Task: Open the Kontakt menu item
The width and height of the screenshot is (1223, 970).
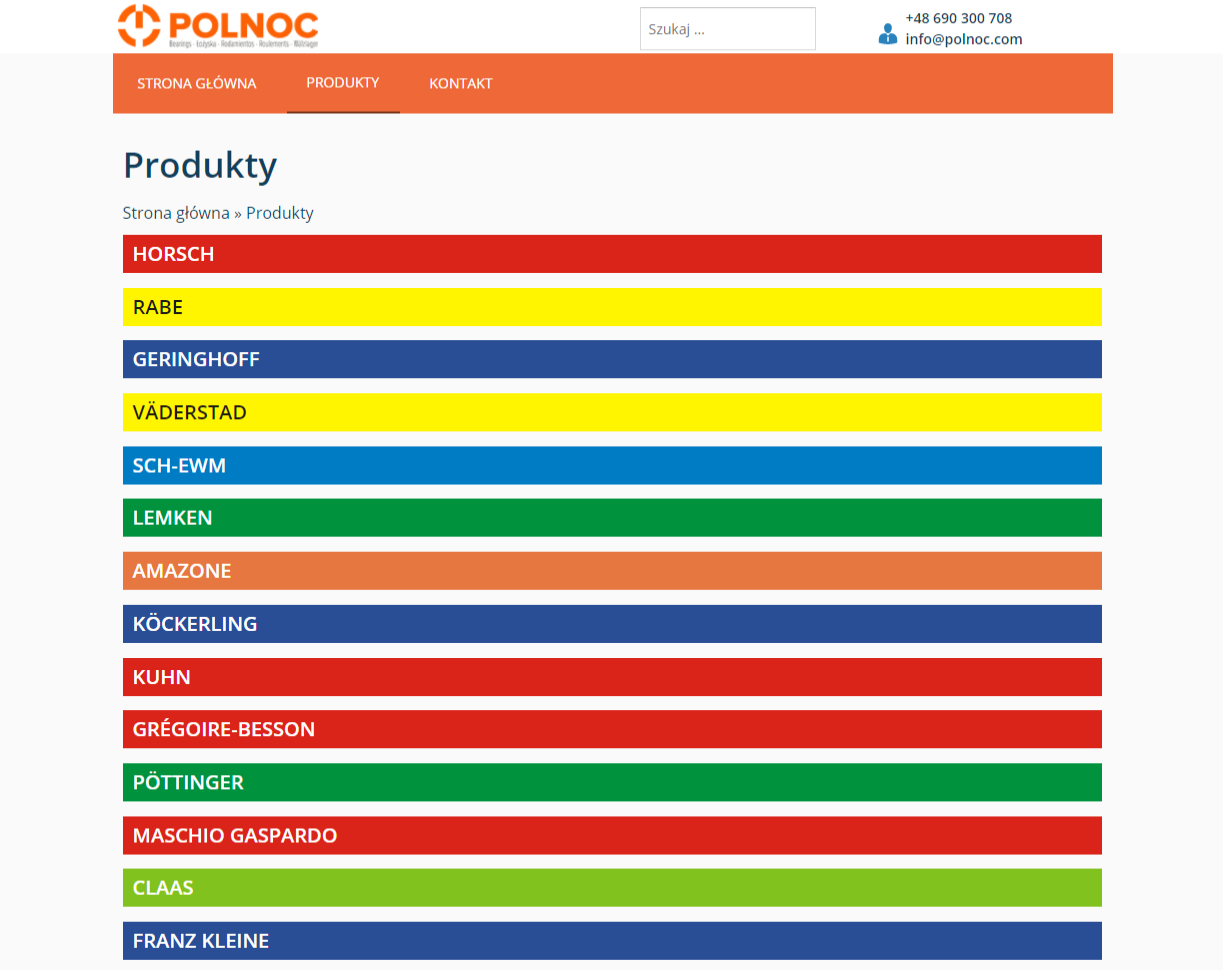Action: point(461,83)
